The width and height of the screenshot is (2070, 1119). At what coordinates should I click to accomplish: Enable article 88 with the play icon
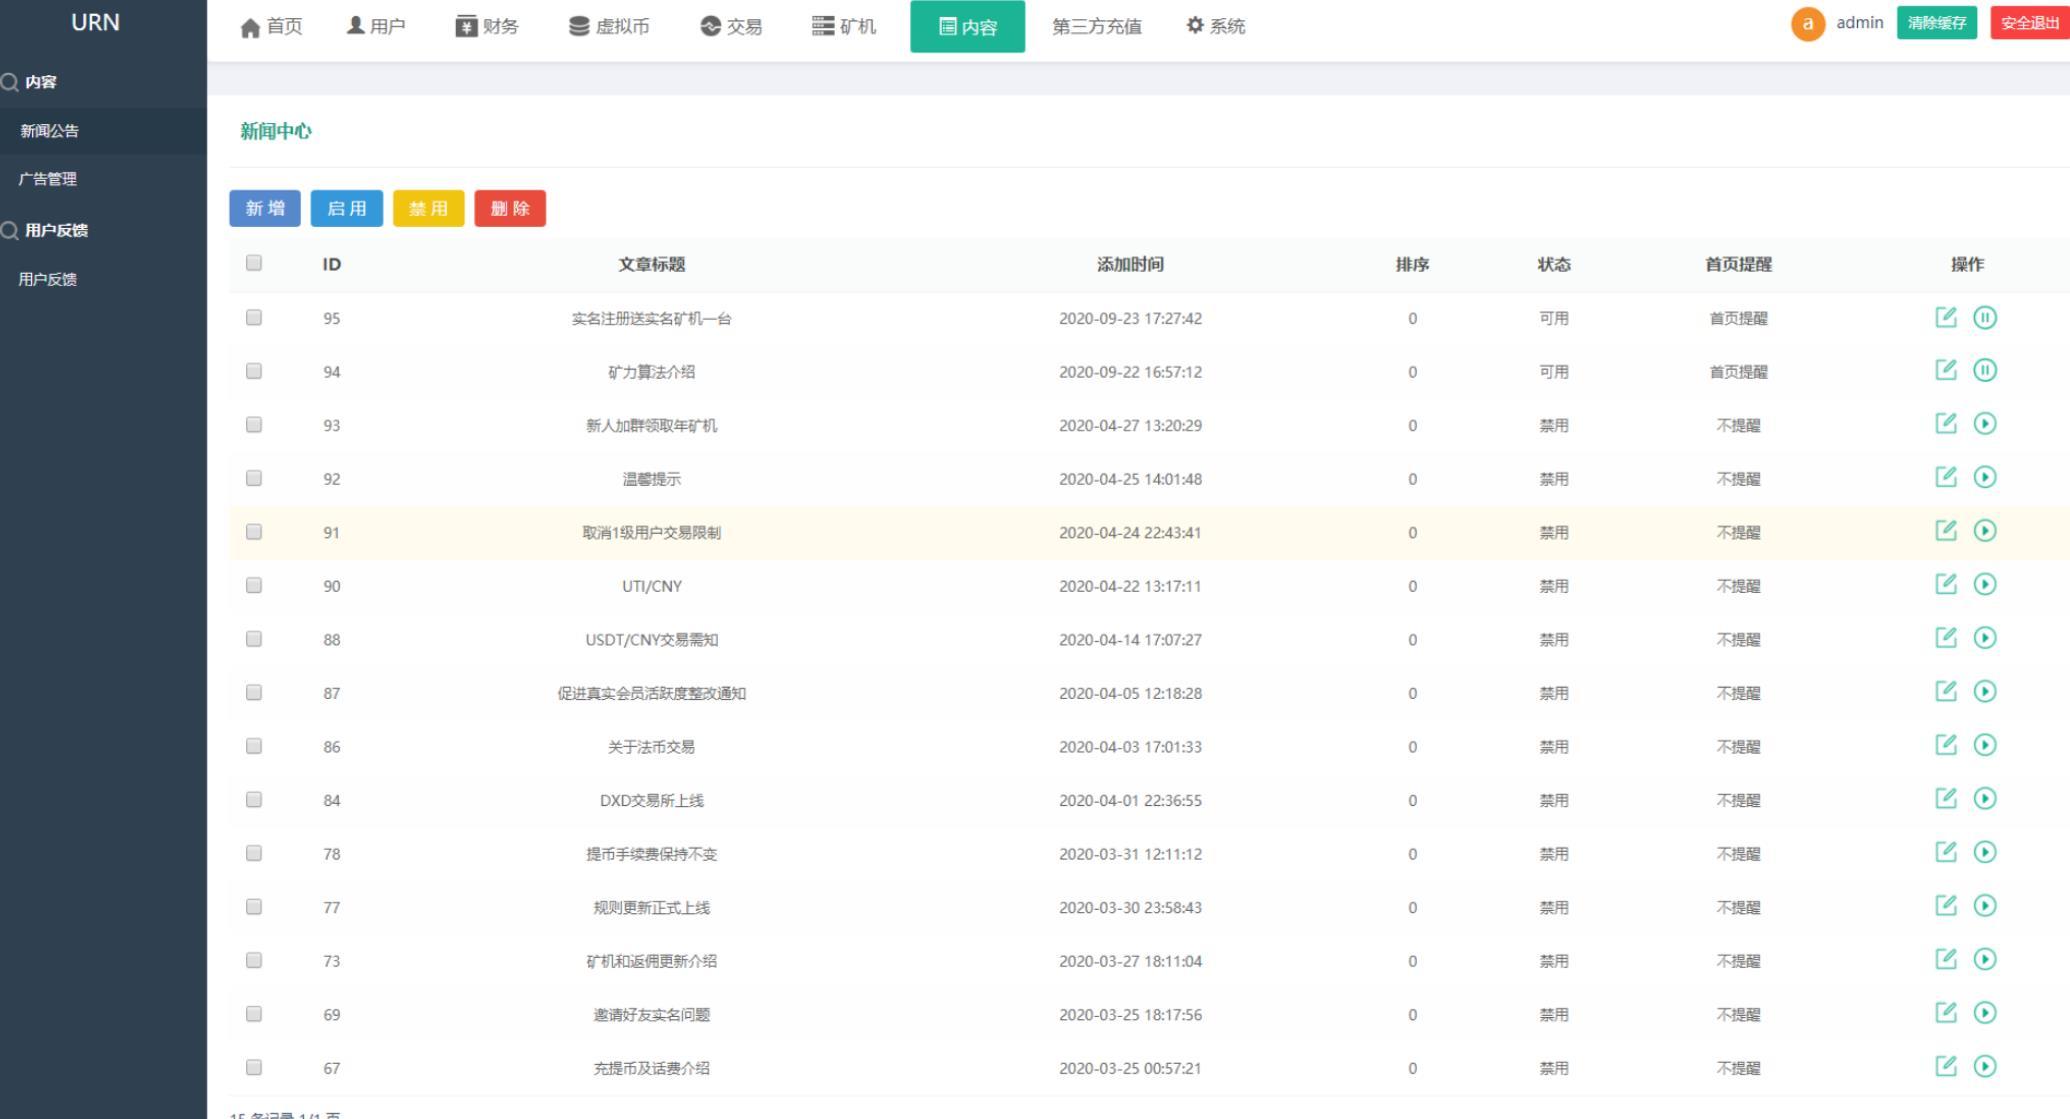point(1985,637)
